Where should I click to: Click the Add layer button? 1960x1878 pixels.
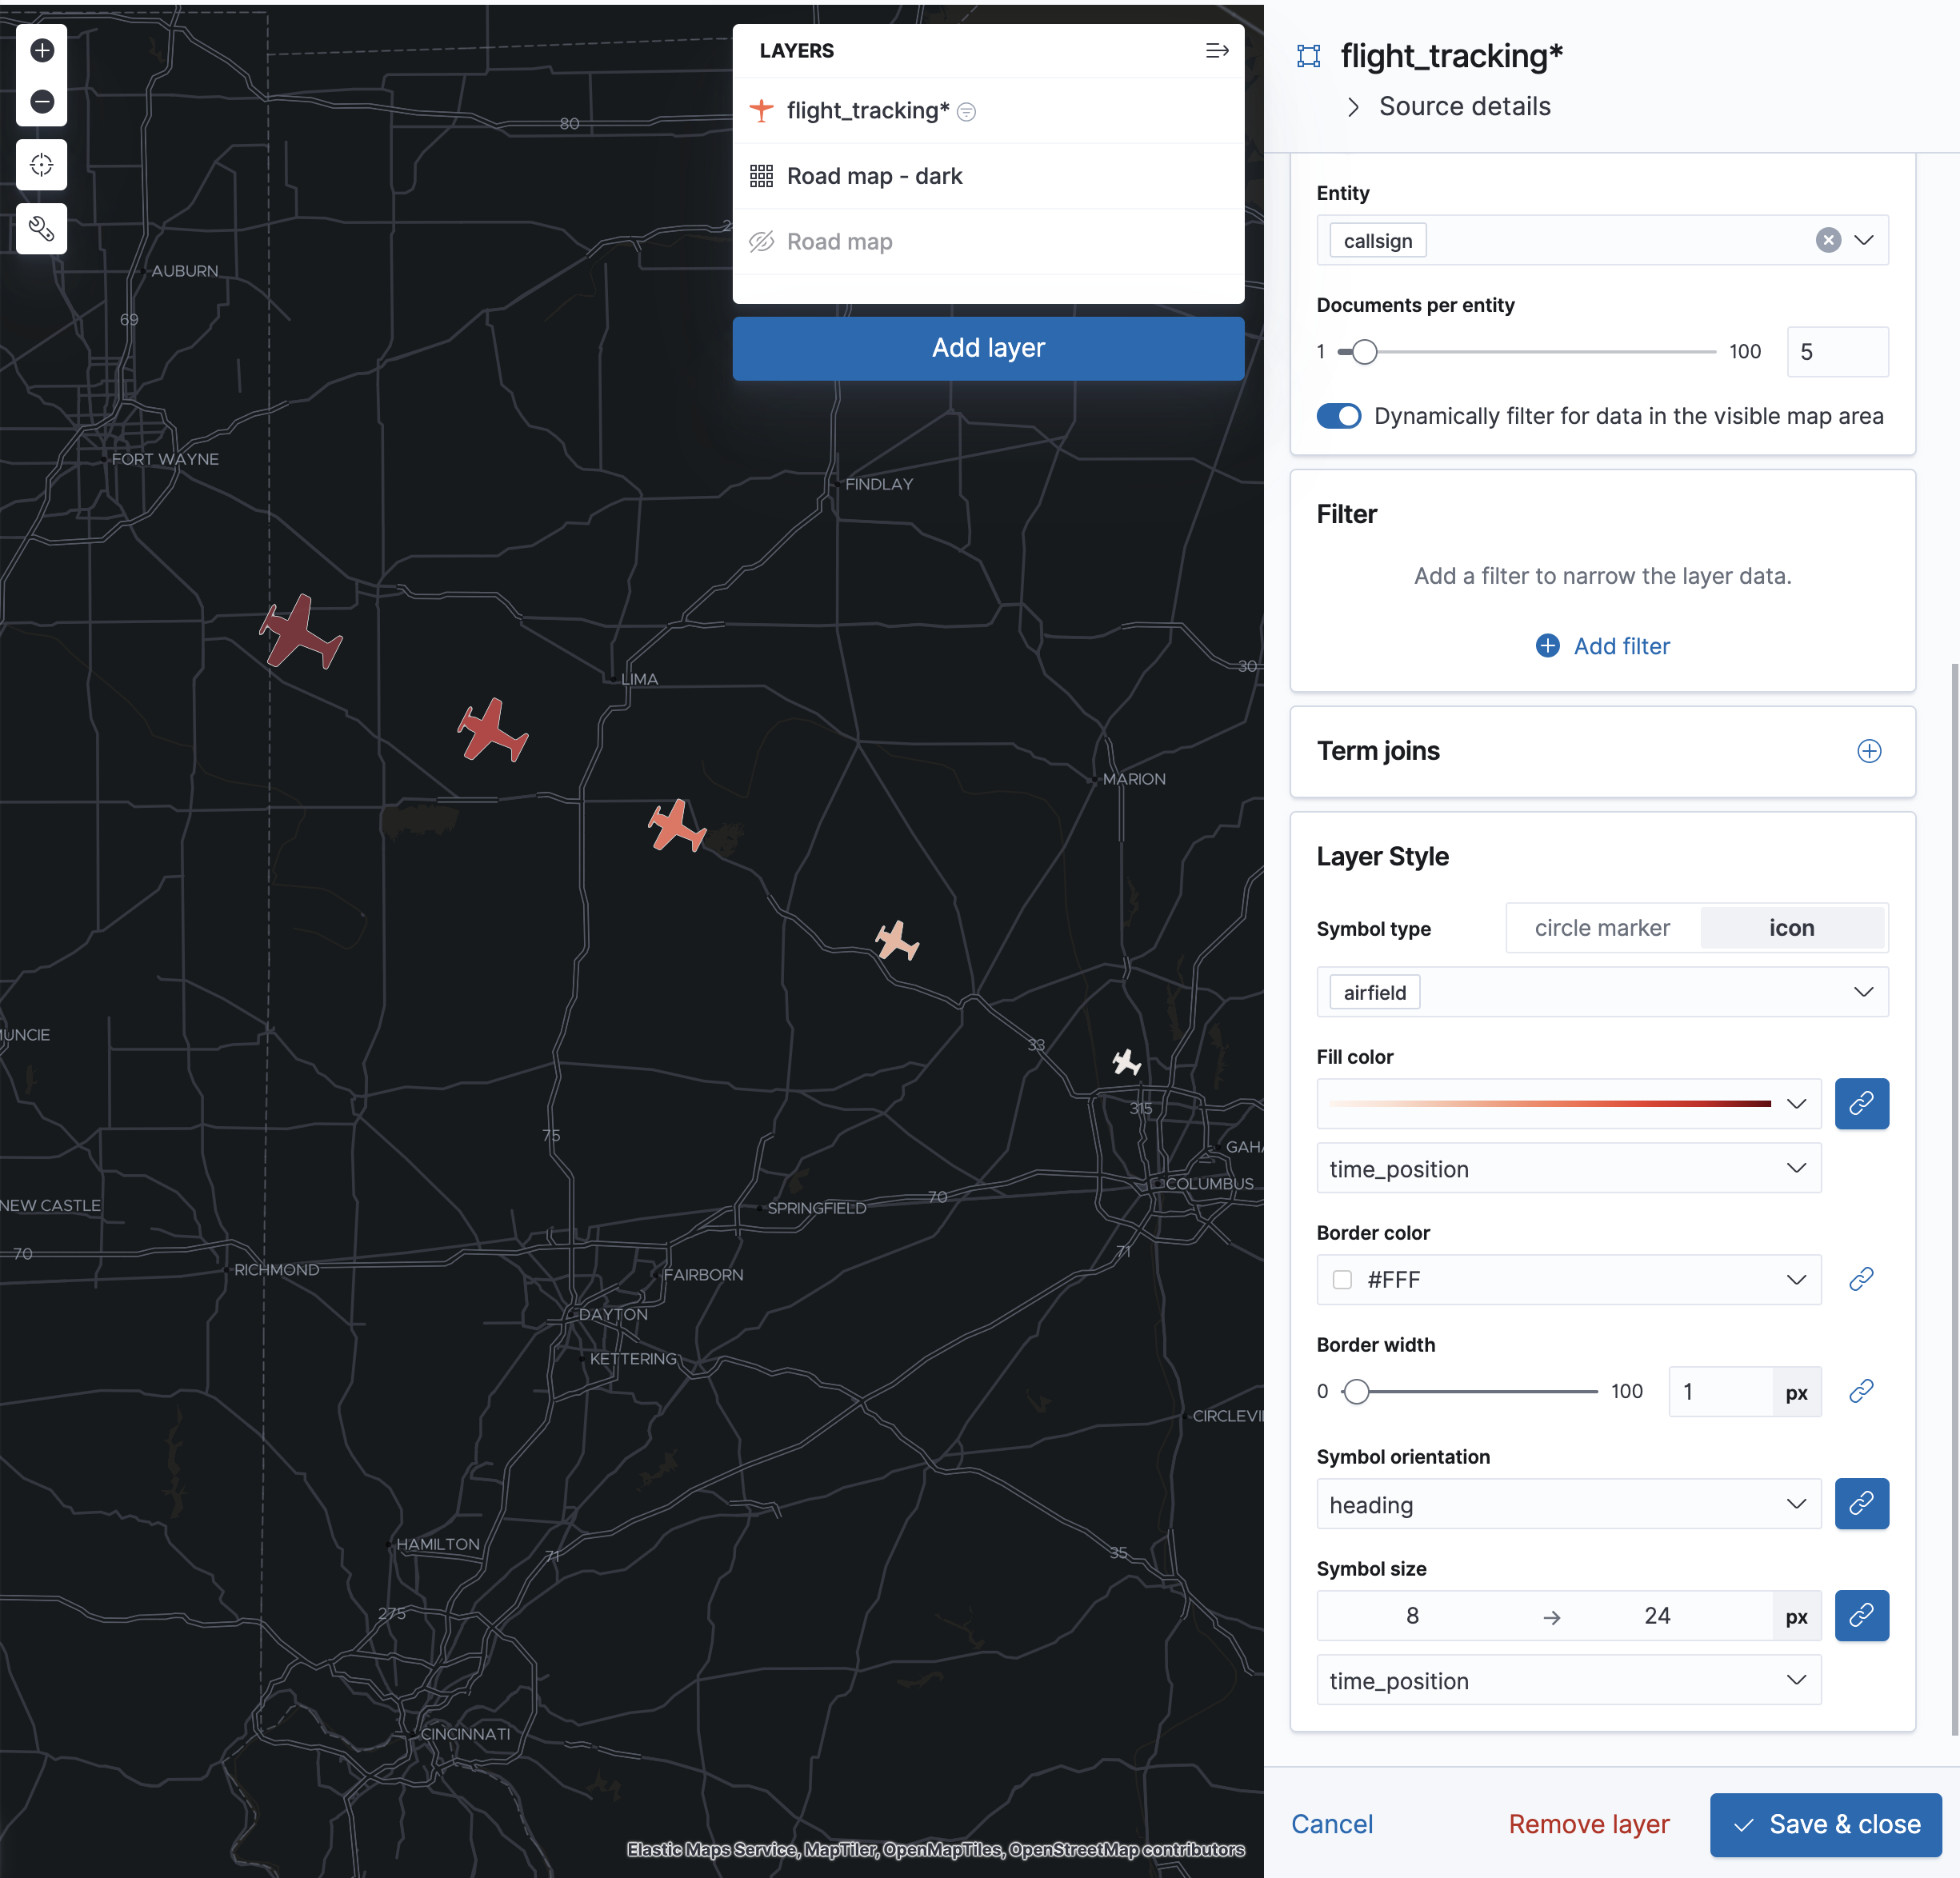point(987,348)
